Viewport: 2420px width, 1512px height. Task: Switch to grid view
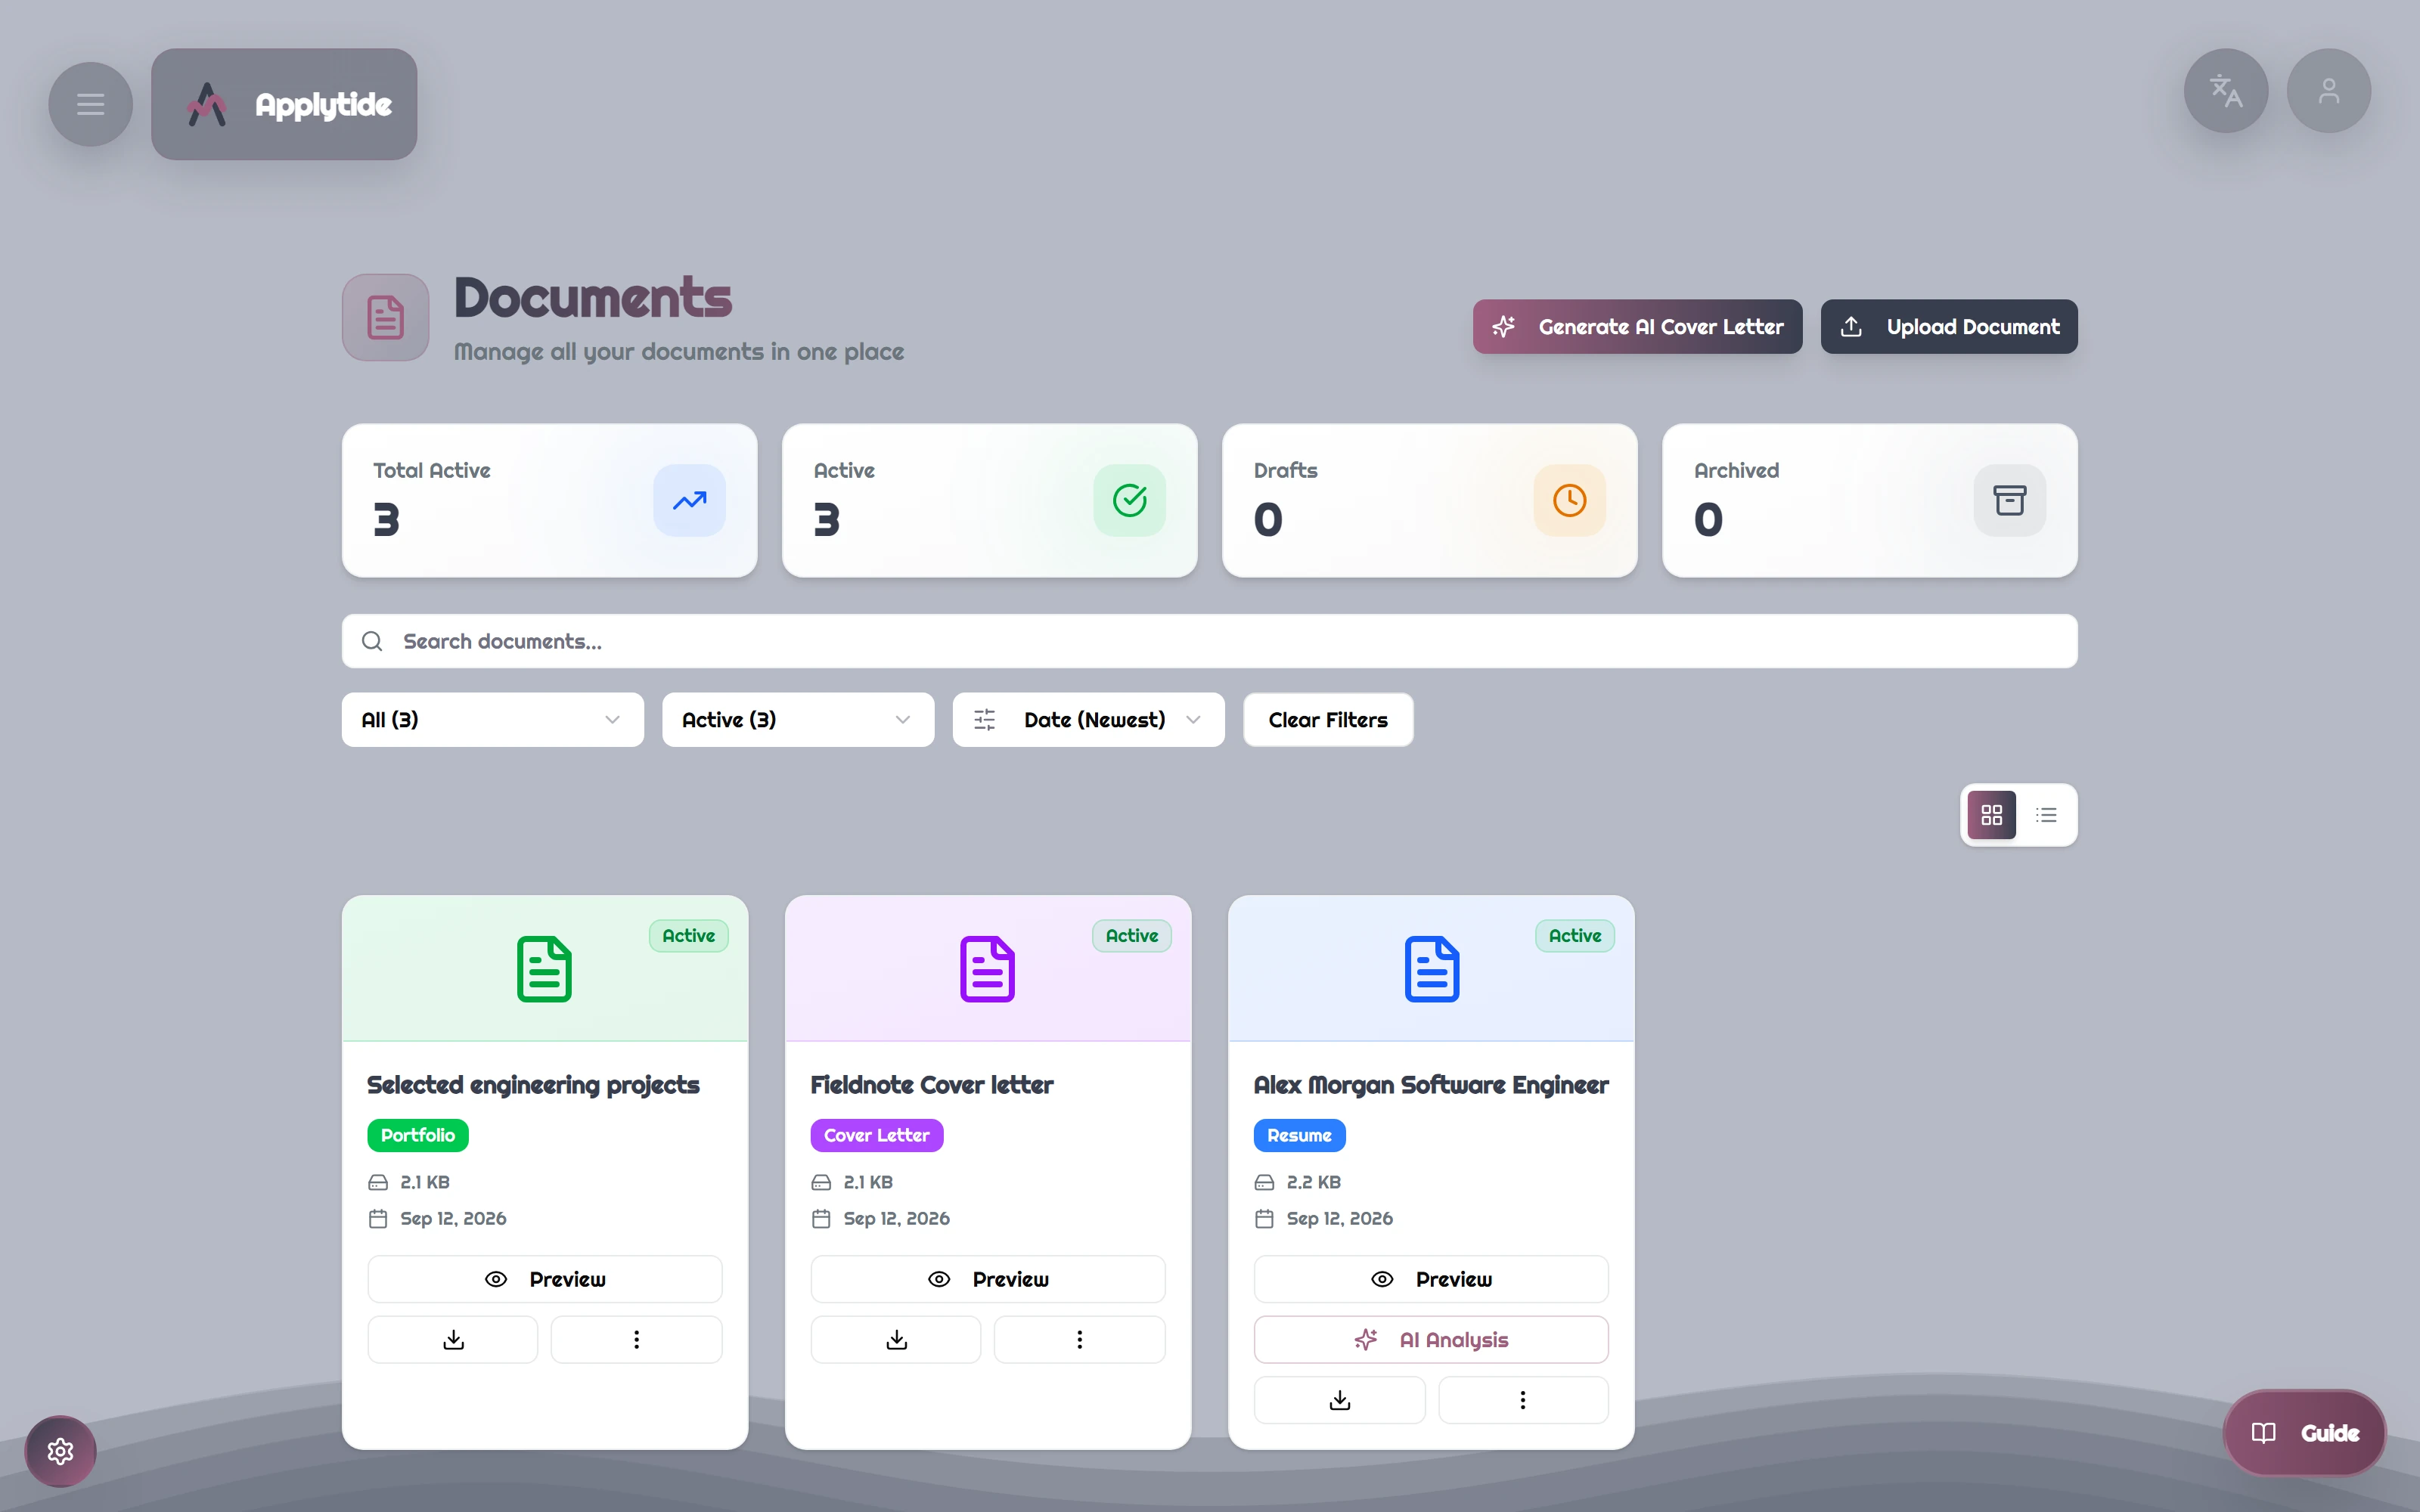pyautogui.click(x=1992, y=815)
